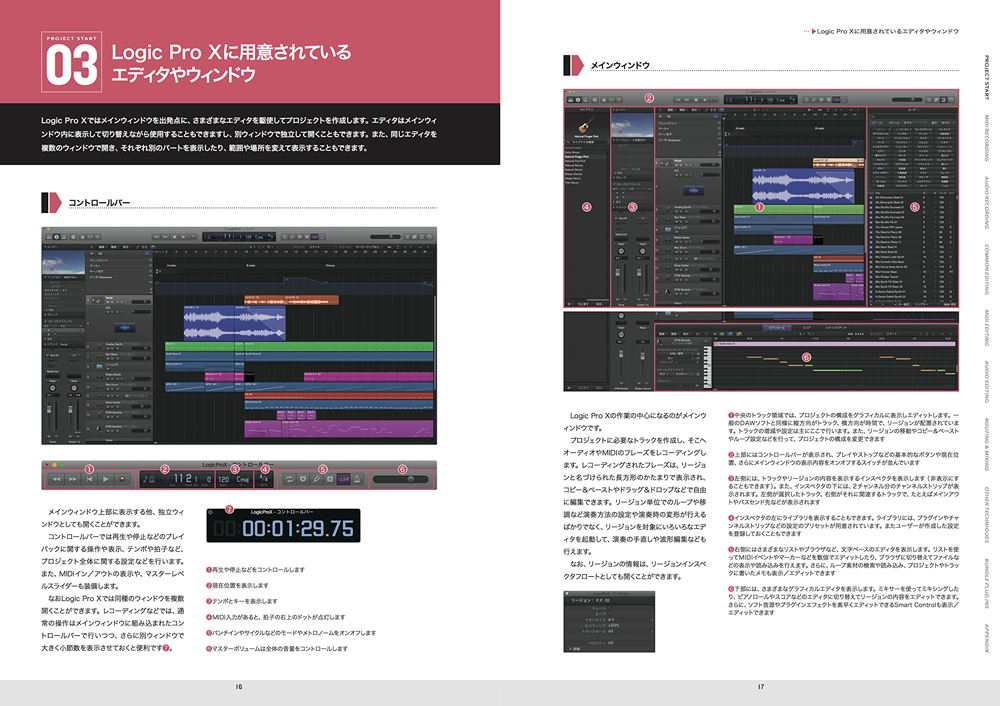The width and height of the screenshot is (1000, 706).
Task: Open the 4/4 time signature popup
Action: (263, 478)
